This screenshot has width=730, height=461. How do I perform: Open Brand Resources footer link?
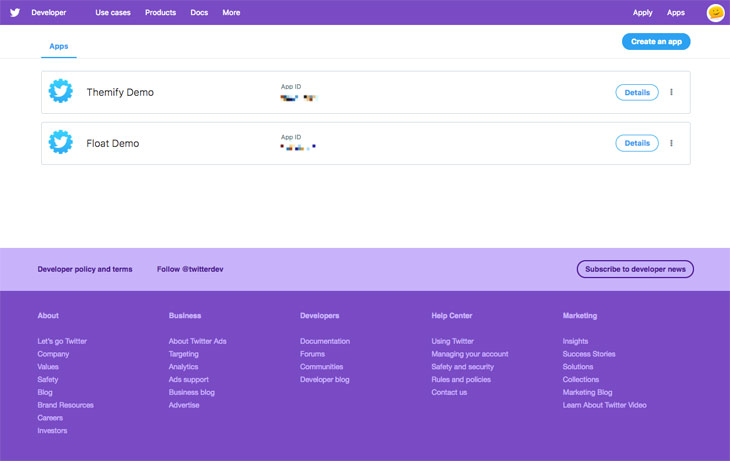(x=65, y=405)
